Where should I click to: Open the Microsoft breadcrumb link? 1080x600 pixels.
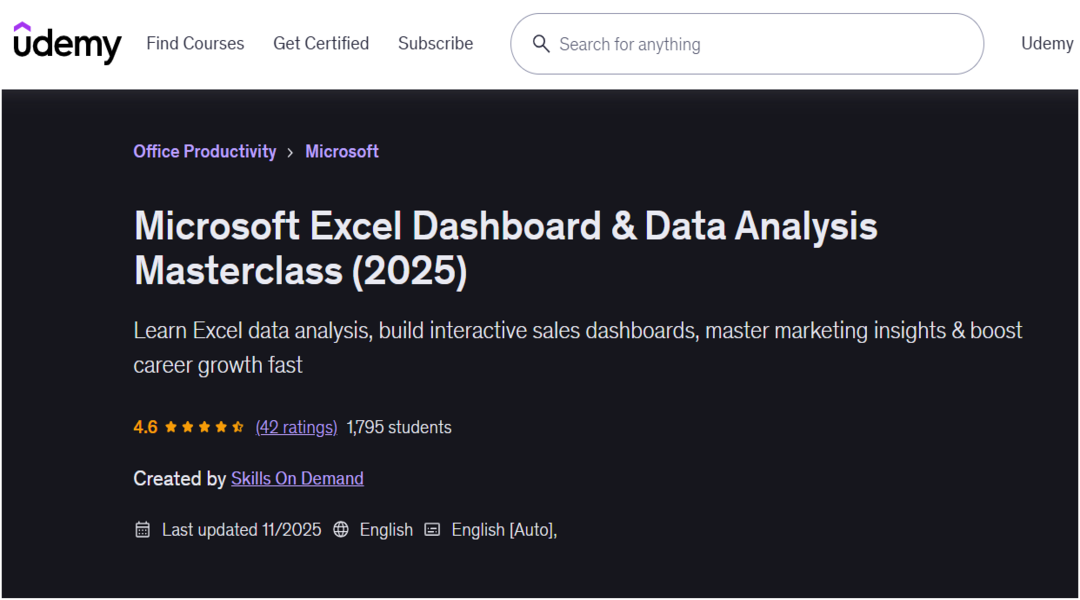pos(342,152)
